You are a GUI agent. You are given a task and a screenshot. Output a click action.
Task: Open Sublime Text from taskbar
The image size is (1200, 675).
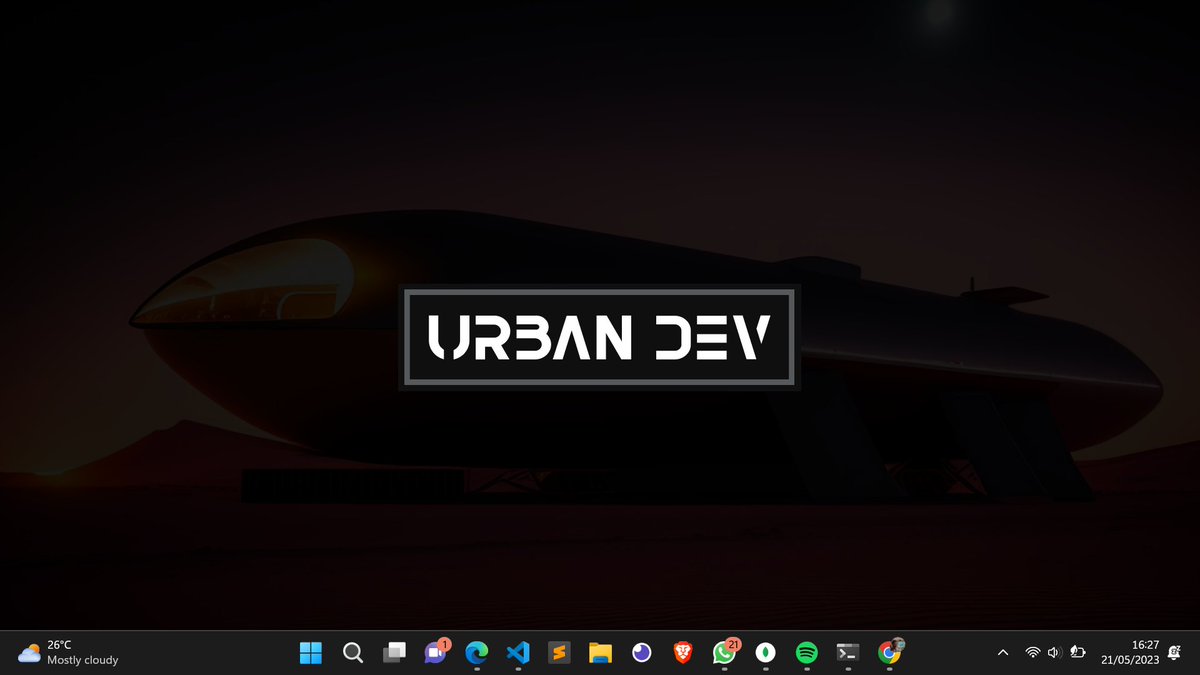point(559,653)
